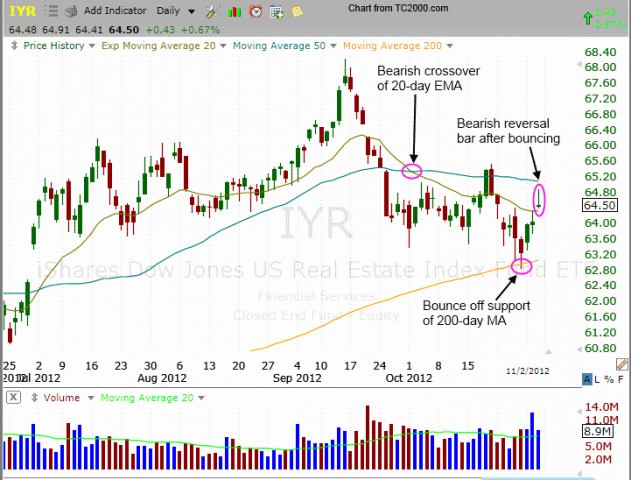Viewport: 631px width, 480px height.
Task: Click the printer-like icon before Add Indicator
Action: [x=71, y=11]
